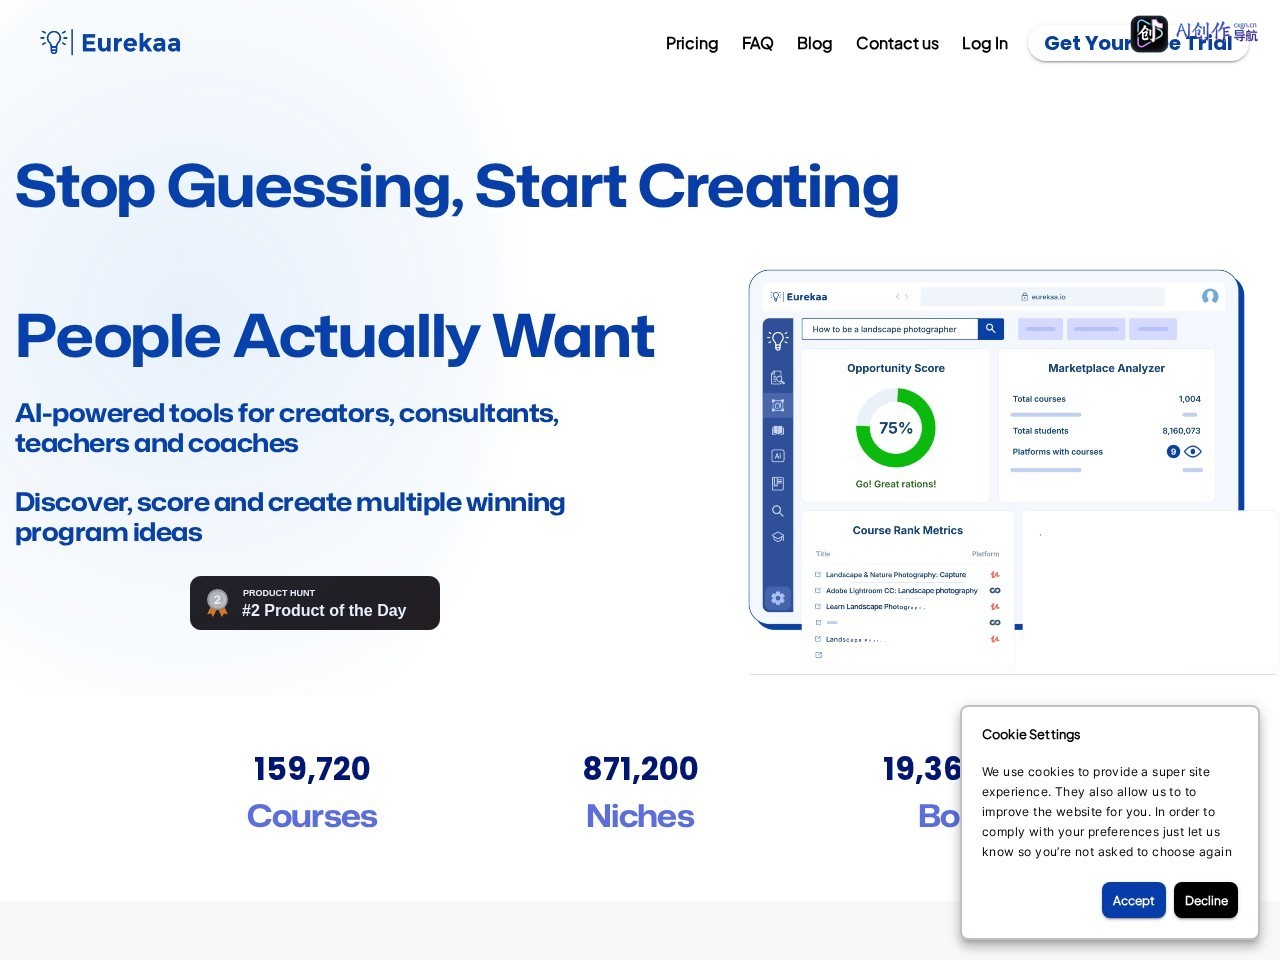Open the graduation cap icon in dashboard sidebar
Viewport: 1280px width, 960px height.
coord(777,537)
